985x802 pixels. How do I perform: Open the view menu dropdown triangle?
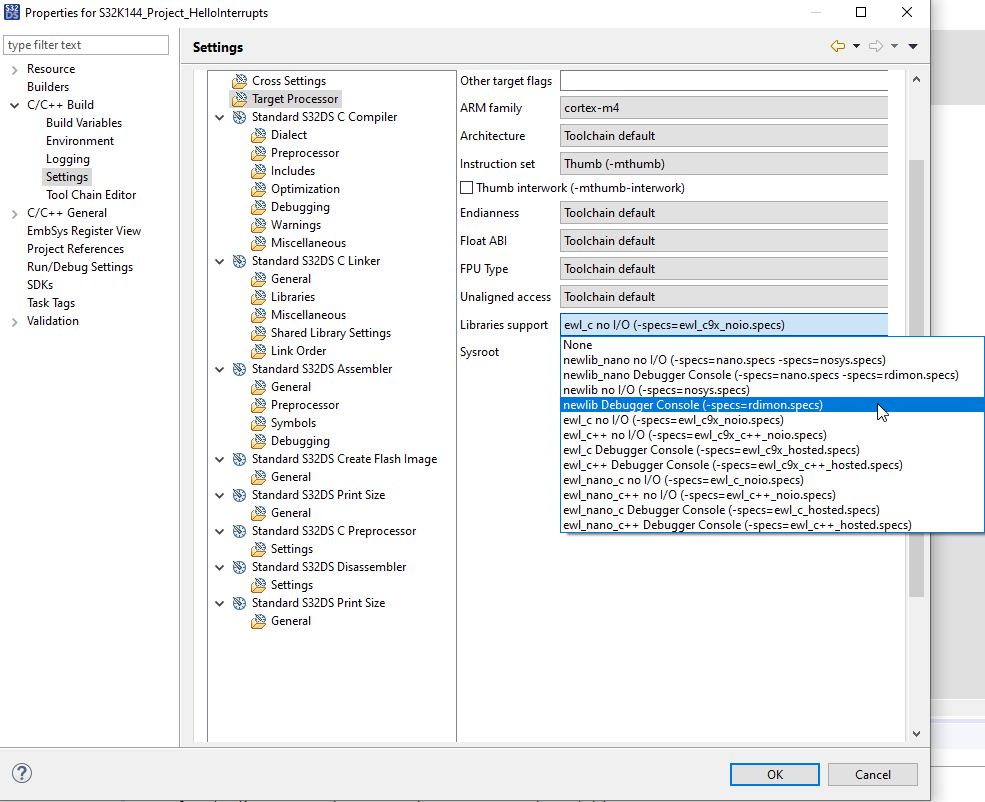pyautogui.click(x=913, y=46)
